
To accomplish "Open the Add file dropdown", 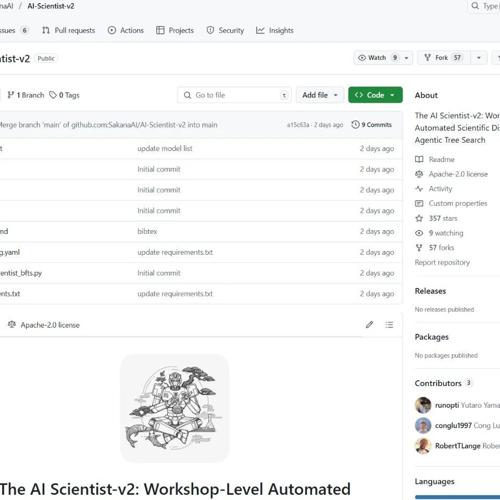I will click(320, 95).
